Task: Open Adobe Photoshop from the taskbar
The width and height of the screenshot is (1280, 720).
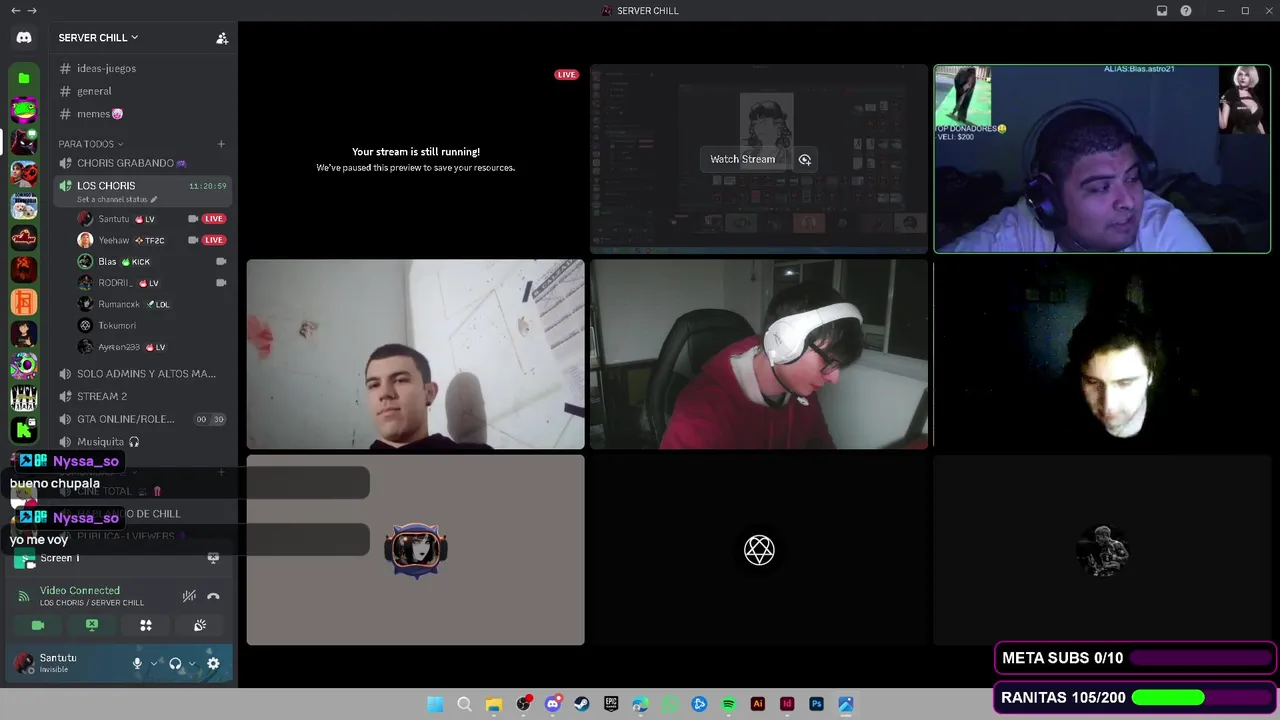Action: pos(816,704)
